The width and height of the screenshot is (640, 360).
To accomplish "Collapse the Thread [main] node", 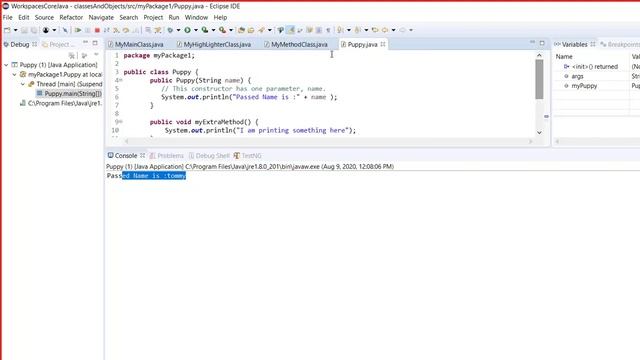I will point(23,84).
